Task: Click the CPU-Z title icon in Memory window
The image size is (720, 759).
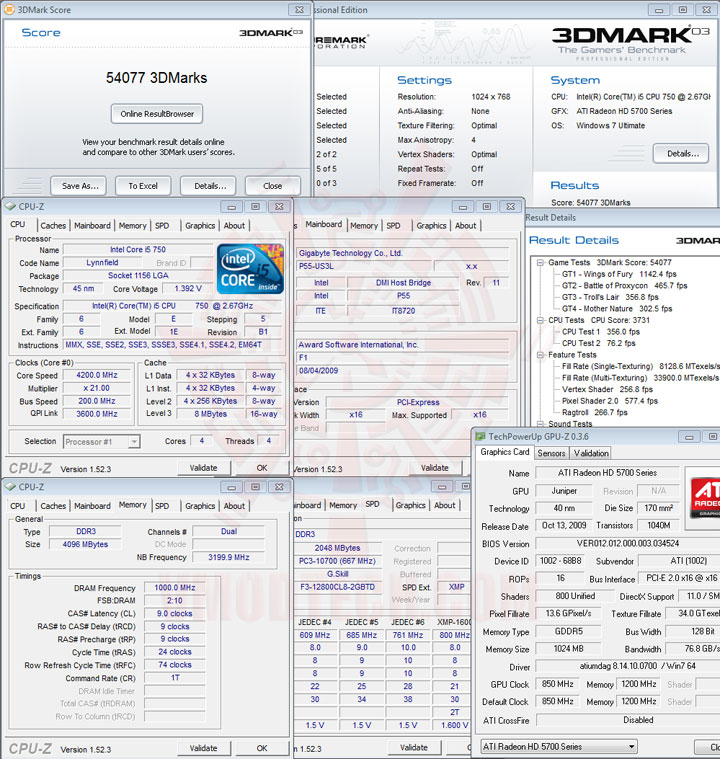Action: [10, 486]
